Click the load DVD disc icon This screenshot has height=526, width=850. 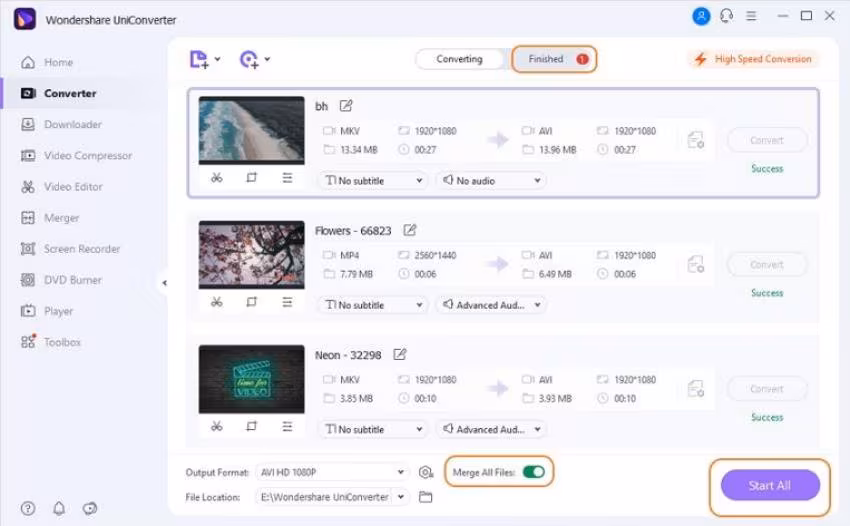click(x=249, y=59)
